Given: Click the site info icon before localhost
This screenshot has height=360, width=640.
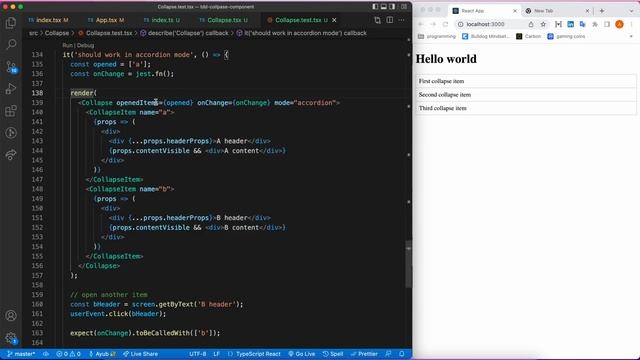Looking at the screenshot, I should pos(460,24).
